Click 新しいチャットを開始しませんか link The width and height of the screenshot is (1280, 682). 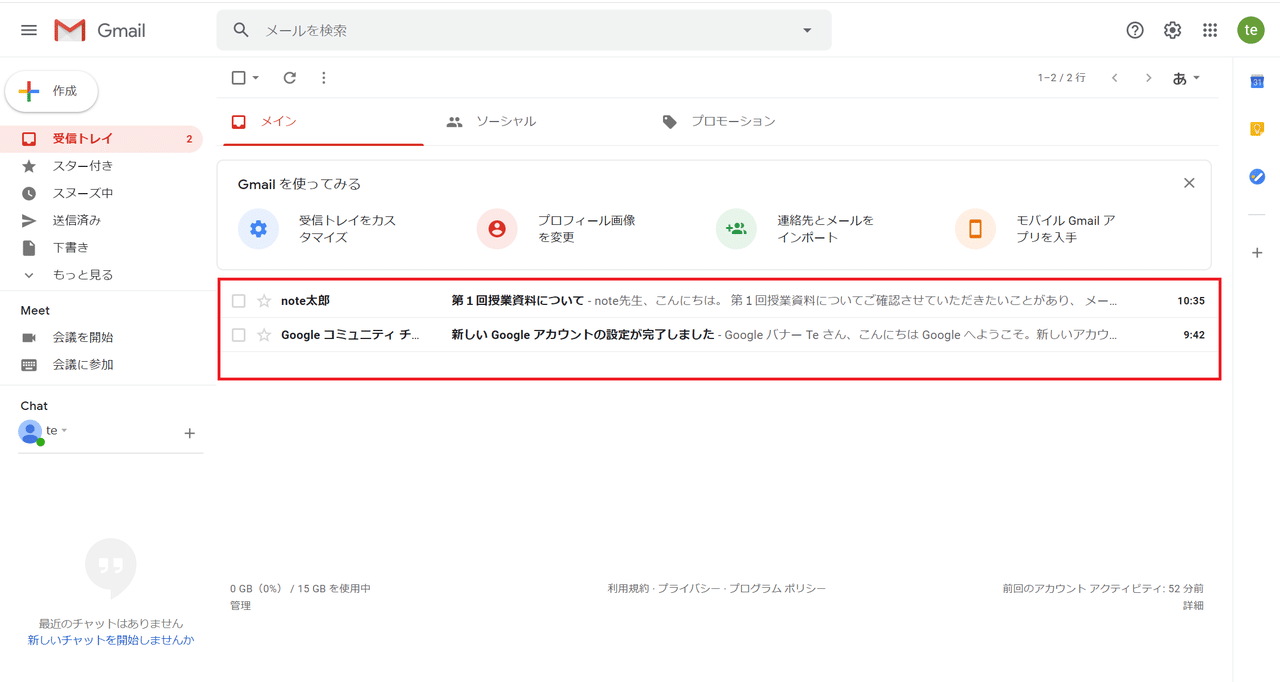tap(111, 640)
